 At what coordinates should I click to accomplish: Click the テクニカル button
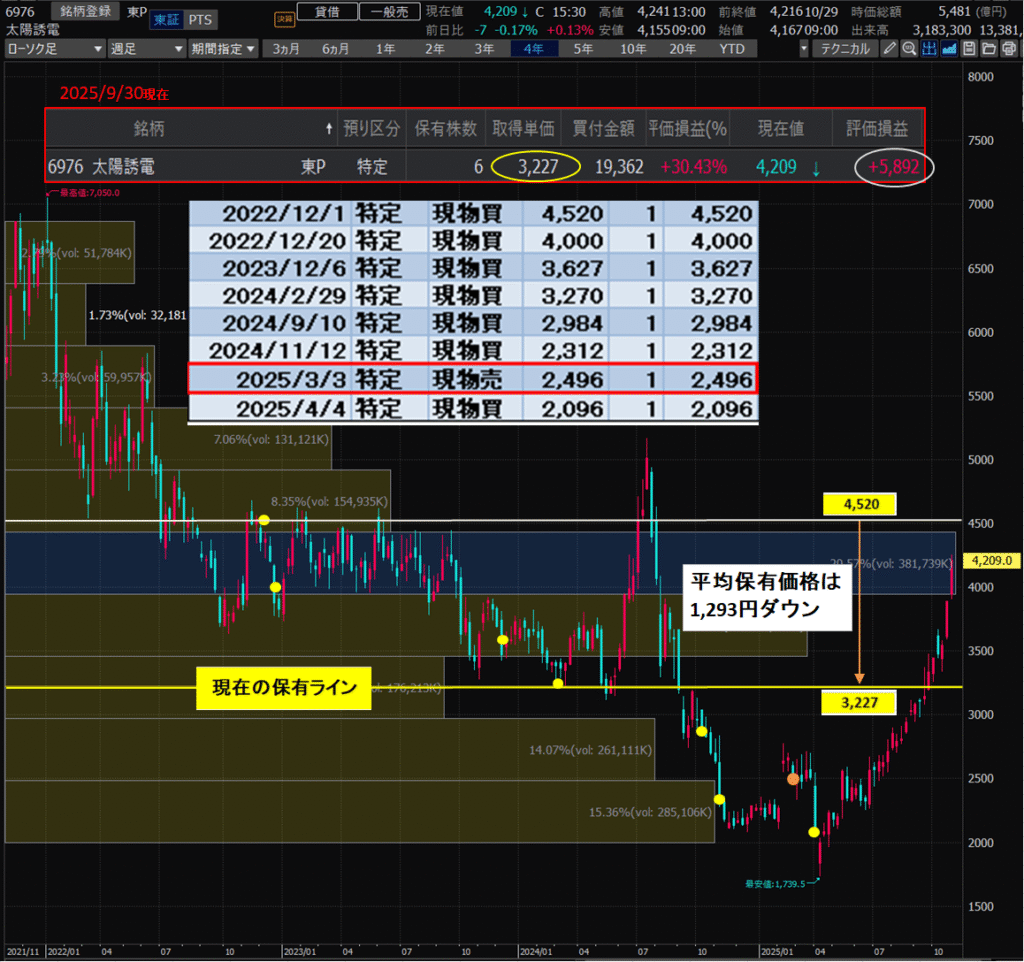(x=844, y=49)
